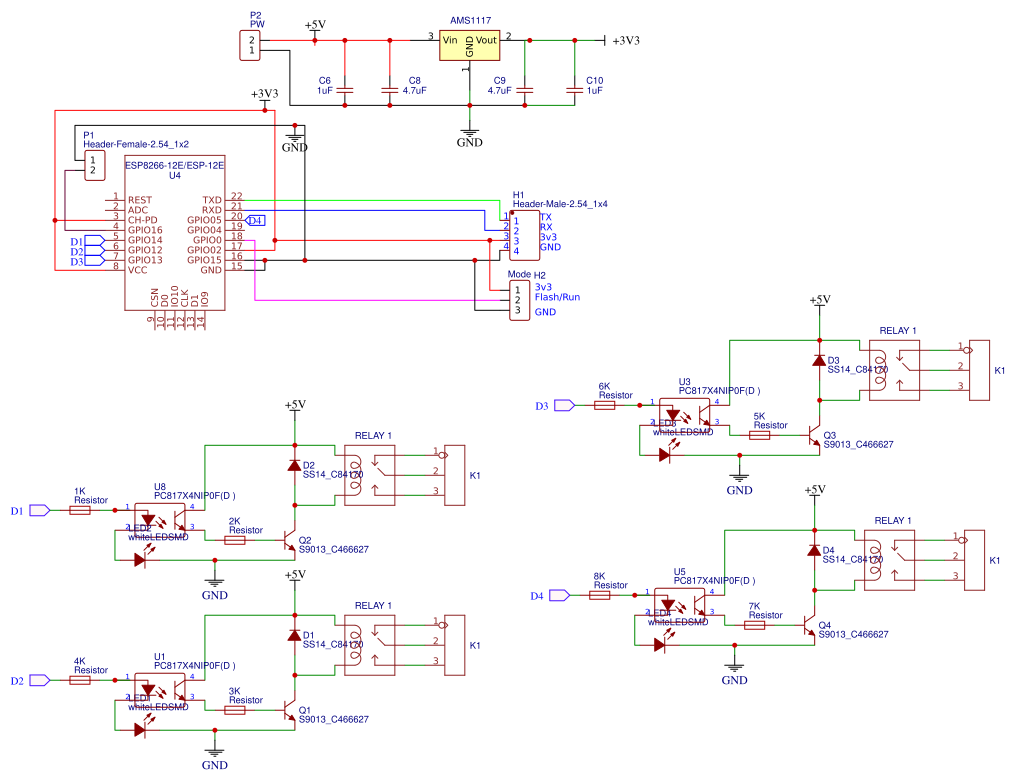The width and height of the screenshot is (1016, 782).
Task: Select optocoupler U8 PC817X4NIP0F
Action: click(160, 515)
